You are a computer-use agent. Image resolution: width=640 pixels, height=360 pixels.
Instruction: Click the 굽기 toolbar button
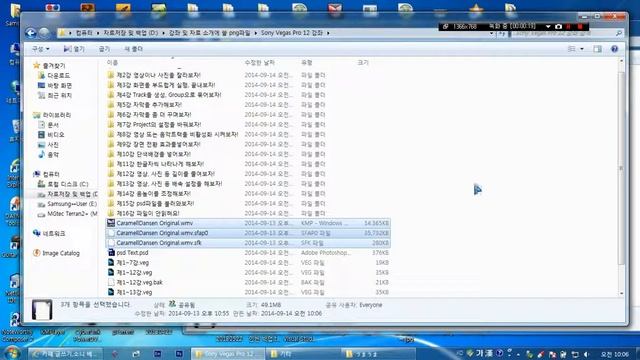(x=104, y=49)
